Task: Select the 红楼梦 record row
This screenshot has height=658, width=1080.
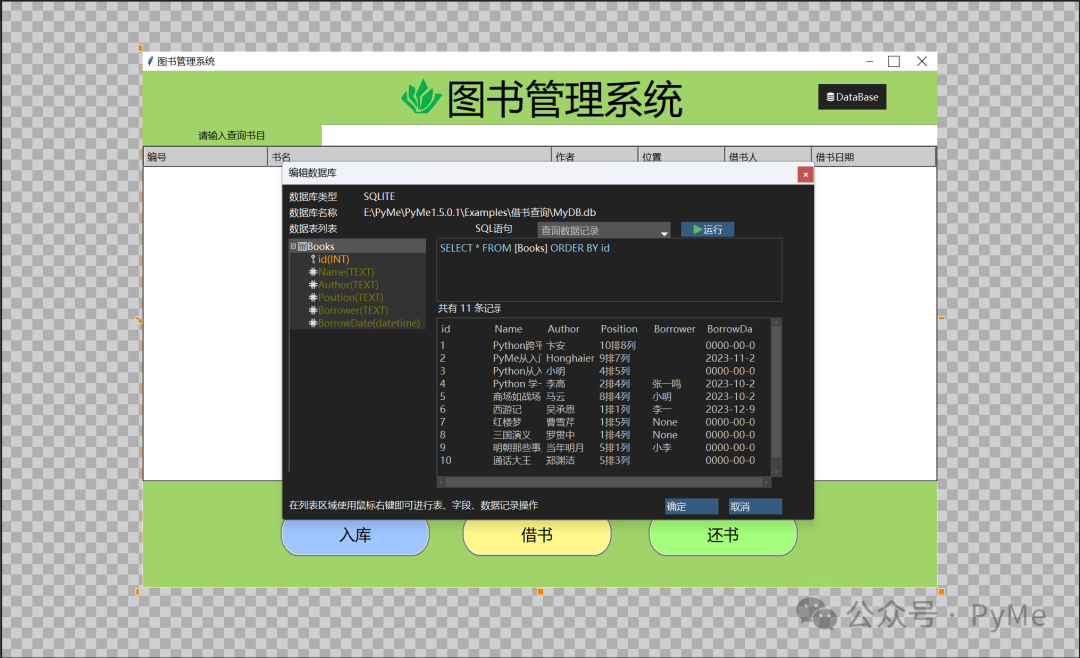Action: click(x=604, y=422)
